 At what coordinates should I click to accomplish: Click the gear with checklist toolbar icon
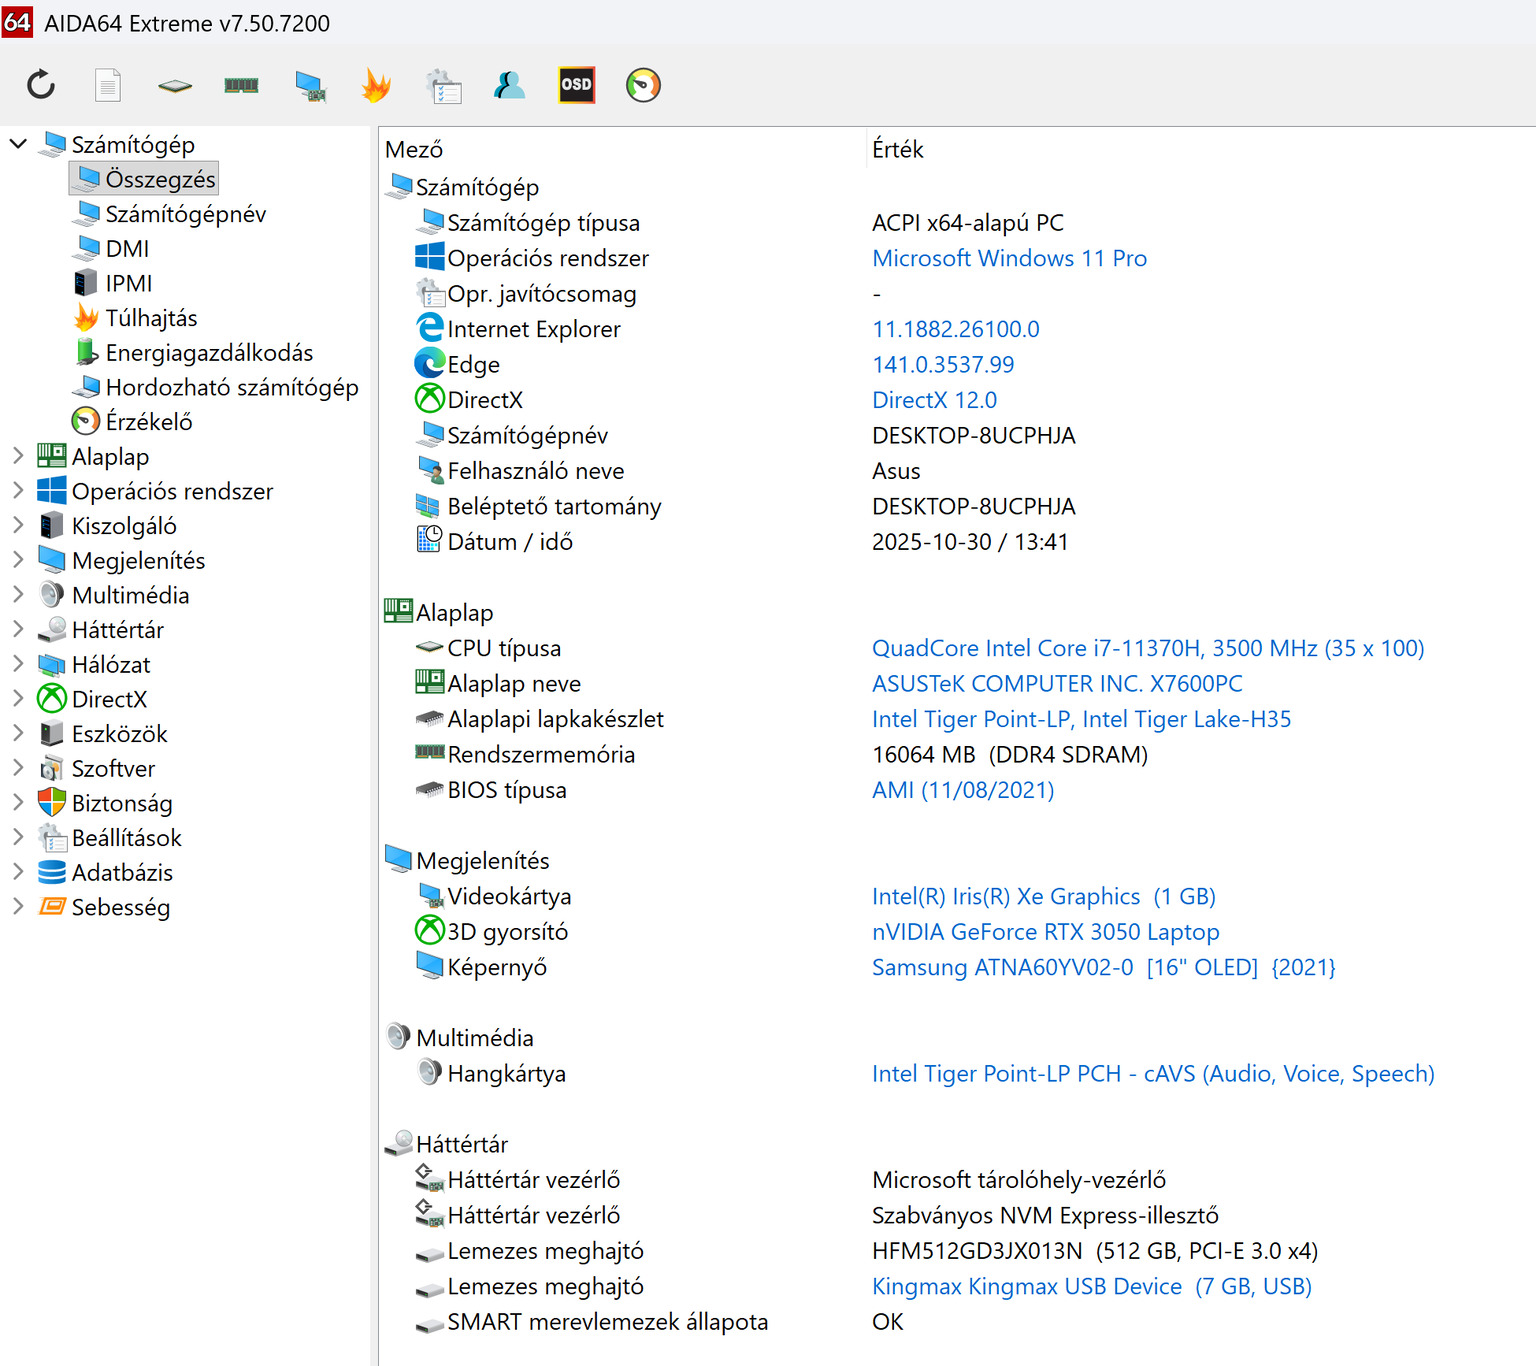coord(443,86)
